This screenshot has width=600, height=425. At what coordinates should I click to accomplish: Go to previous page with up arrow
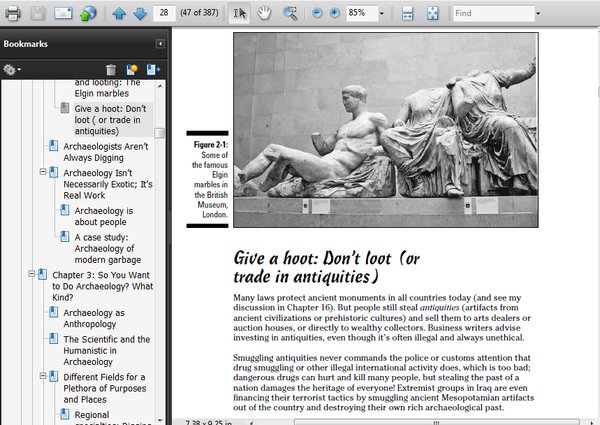point(119,13)
